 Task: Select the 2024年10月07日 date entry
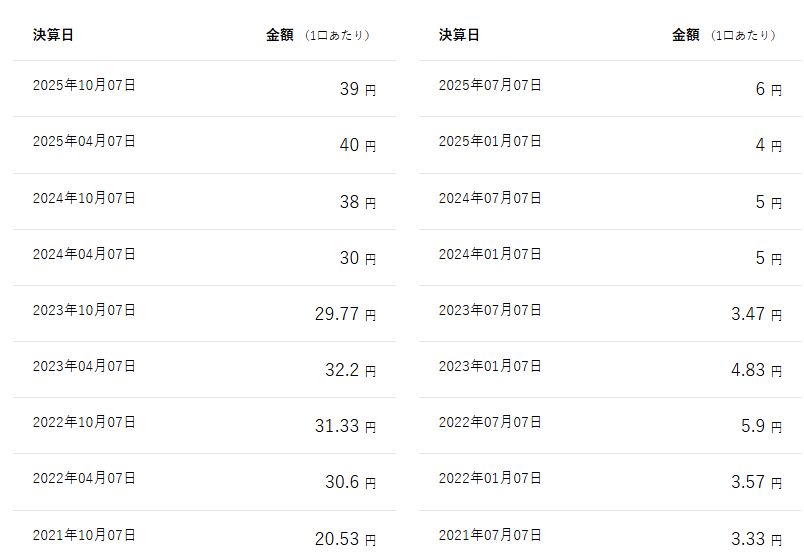pyautogui.click(x=84, y=198)
